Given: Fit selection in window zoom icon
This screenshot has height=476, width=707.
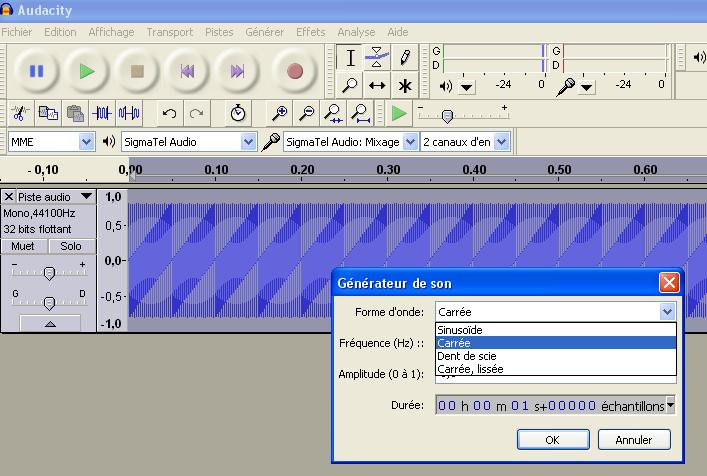Looking at the screenshot, I should coord(334,113).
